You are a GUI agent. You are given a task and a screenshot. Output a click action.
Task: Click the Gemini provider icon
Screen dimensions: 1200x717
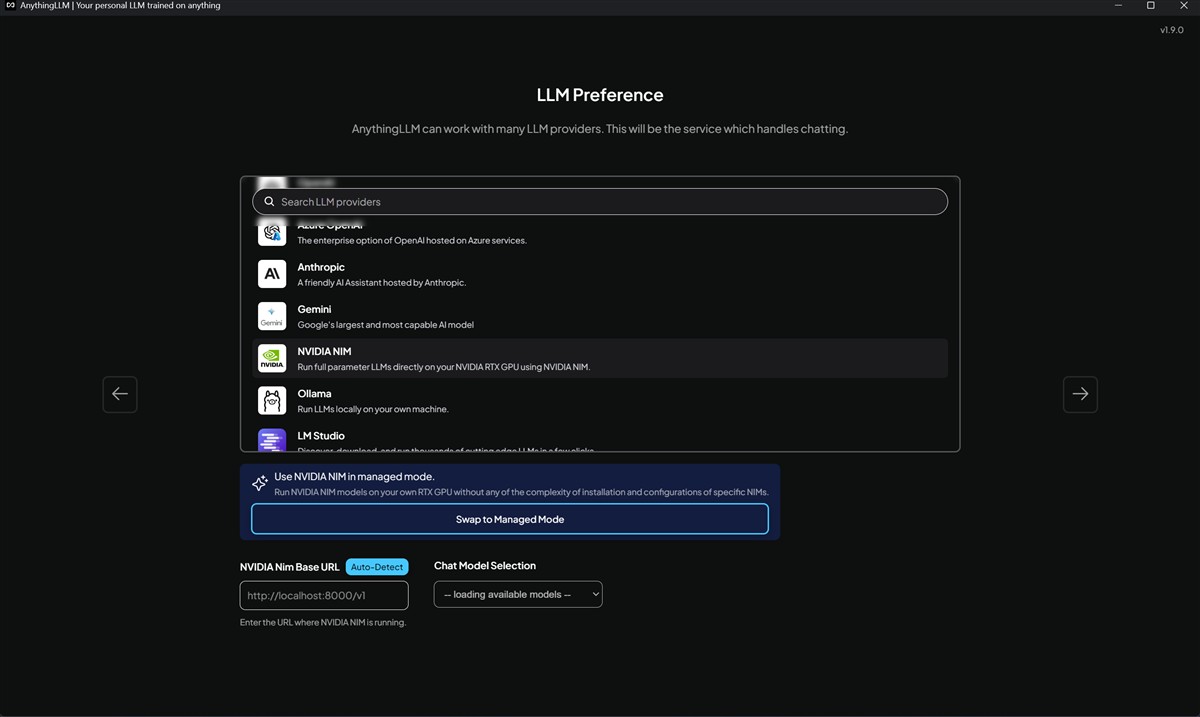point(272,316)
